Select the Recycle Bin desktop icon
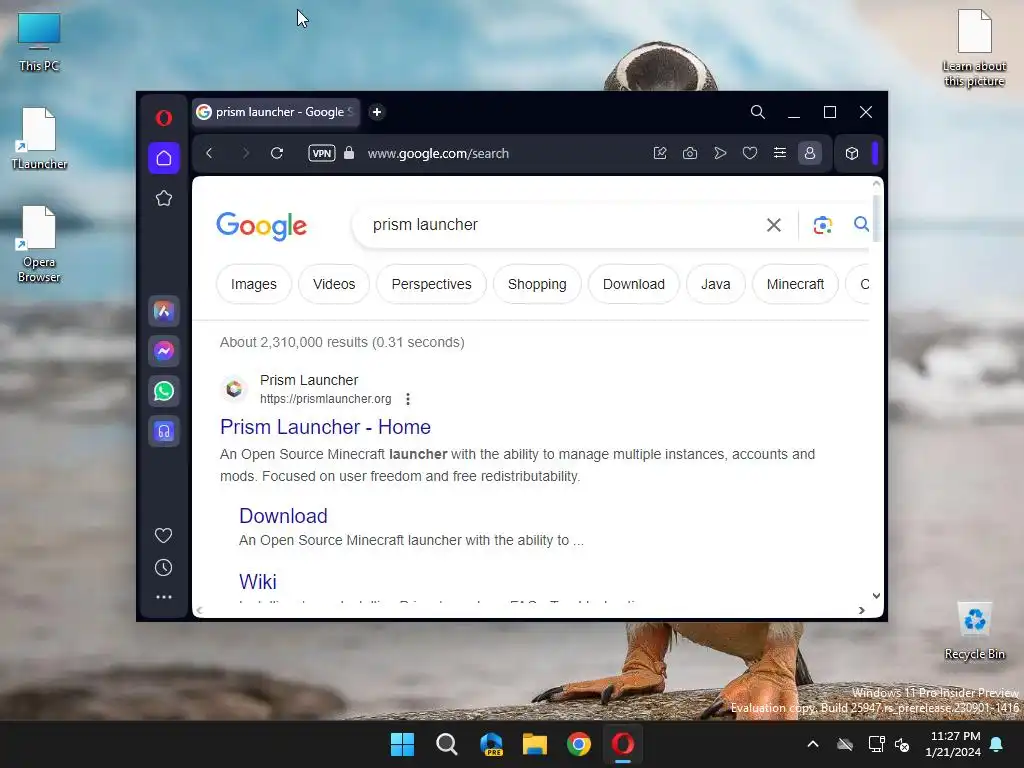Viewport: 1024px width, 768px height. pos(974,631)
